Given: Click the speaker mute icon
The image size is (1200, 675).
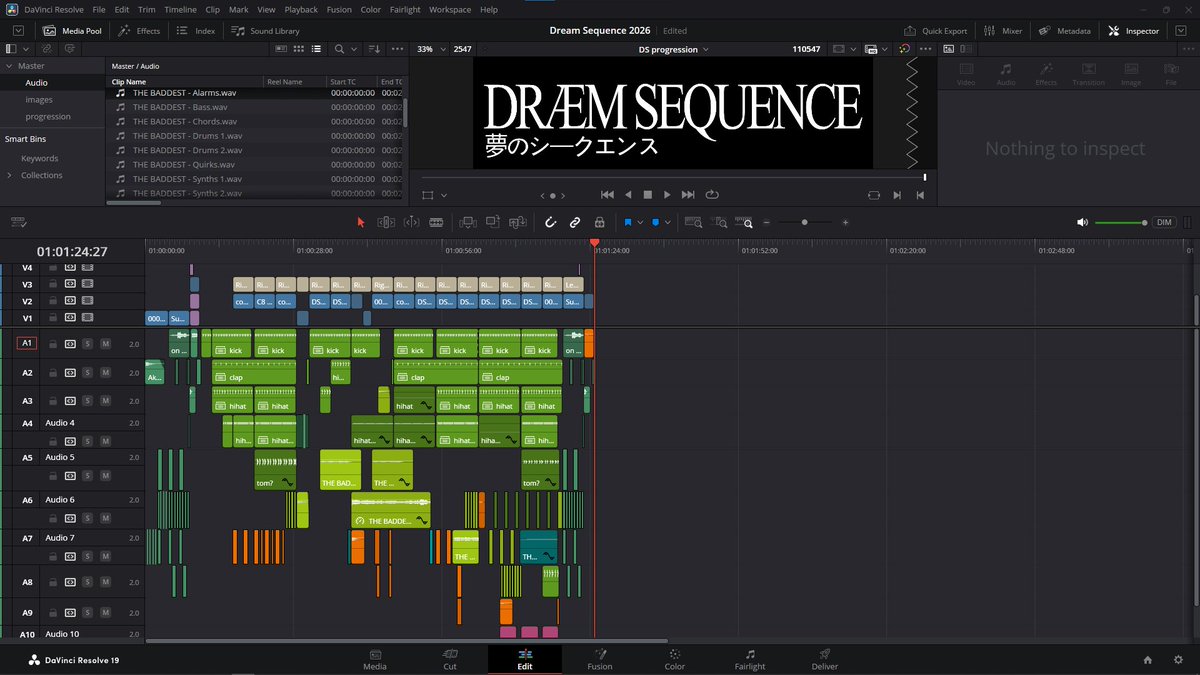Looking at the screenshot, I should [x=1082, y=222].
